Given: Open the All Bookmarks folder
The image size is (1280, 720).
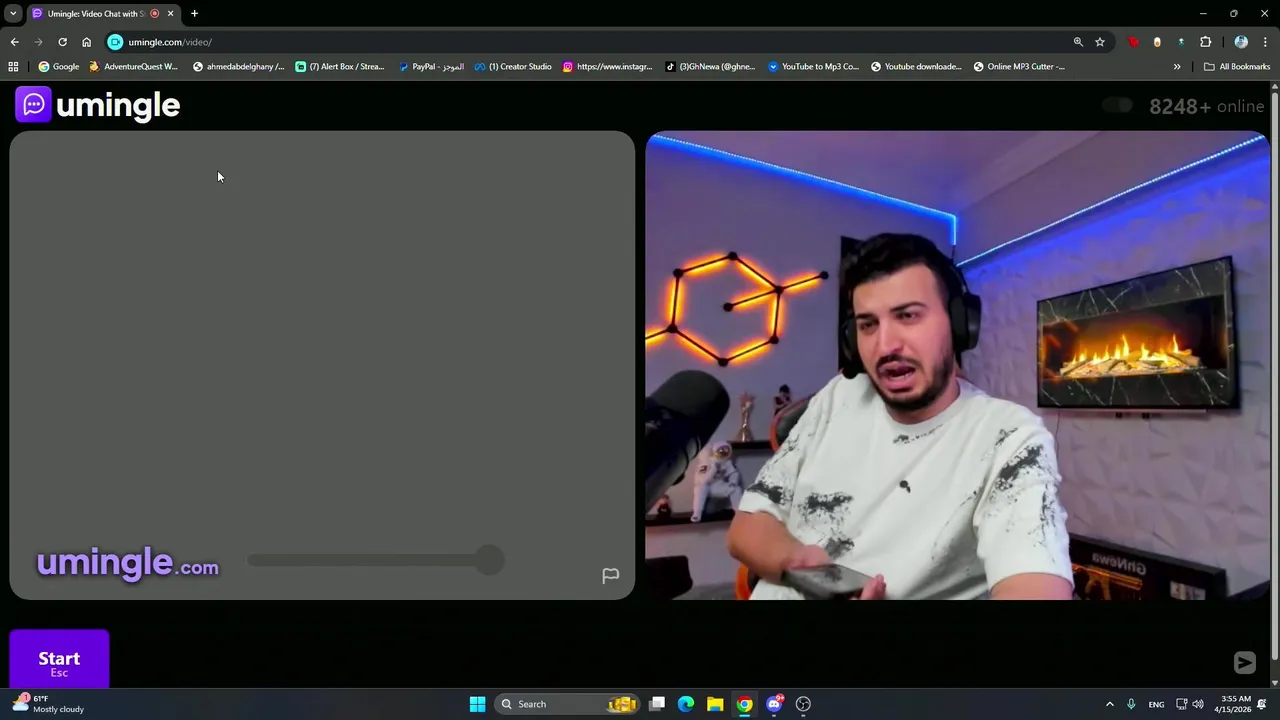Looking at the screenshot, I should coord(1237,67).
